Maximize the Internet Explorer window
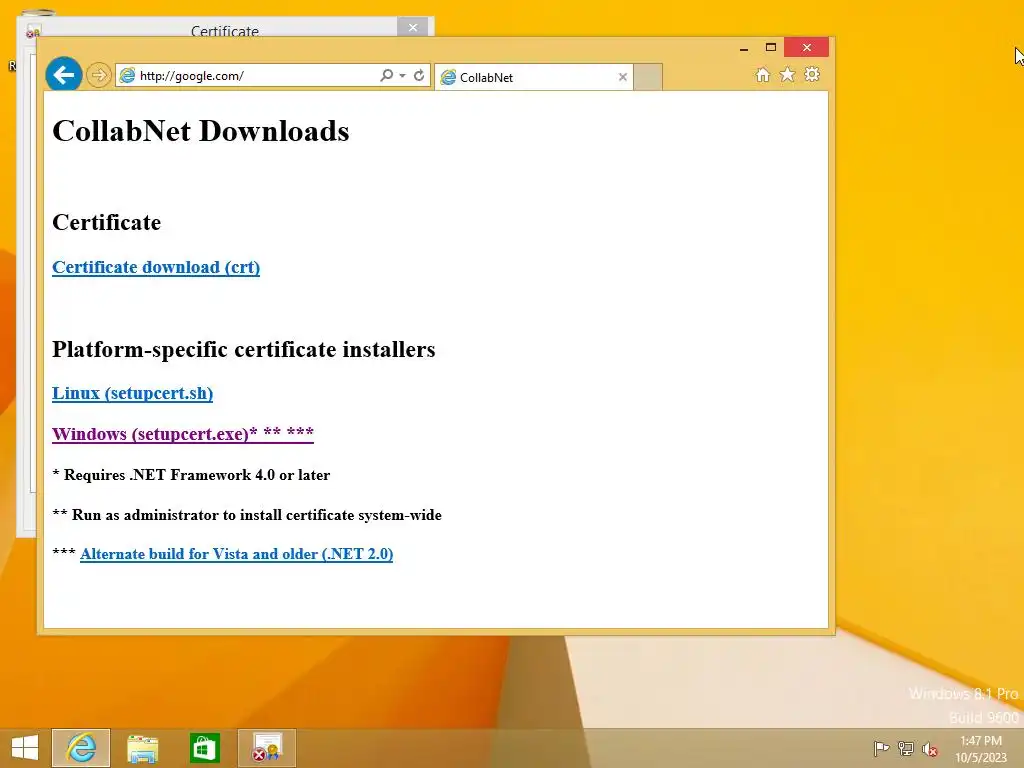Screen dimensions: 1024x768 coord(771,47)
